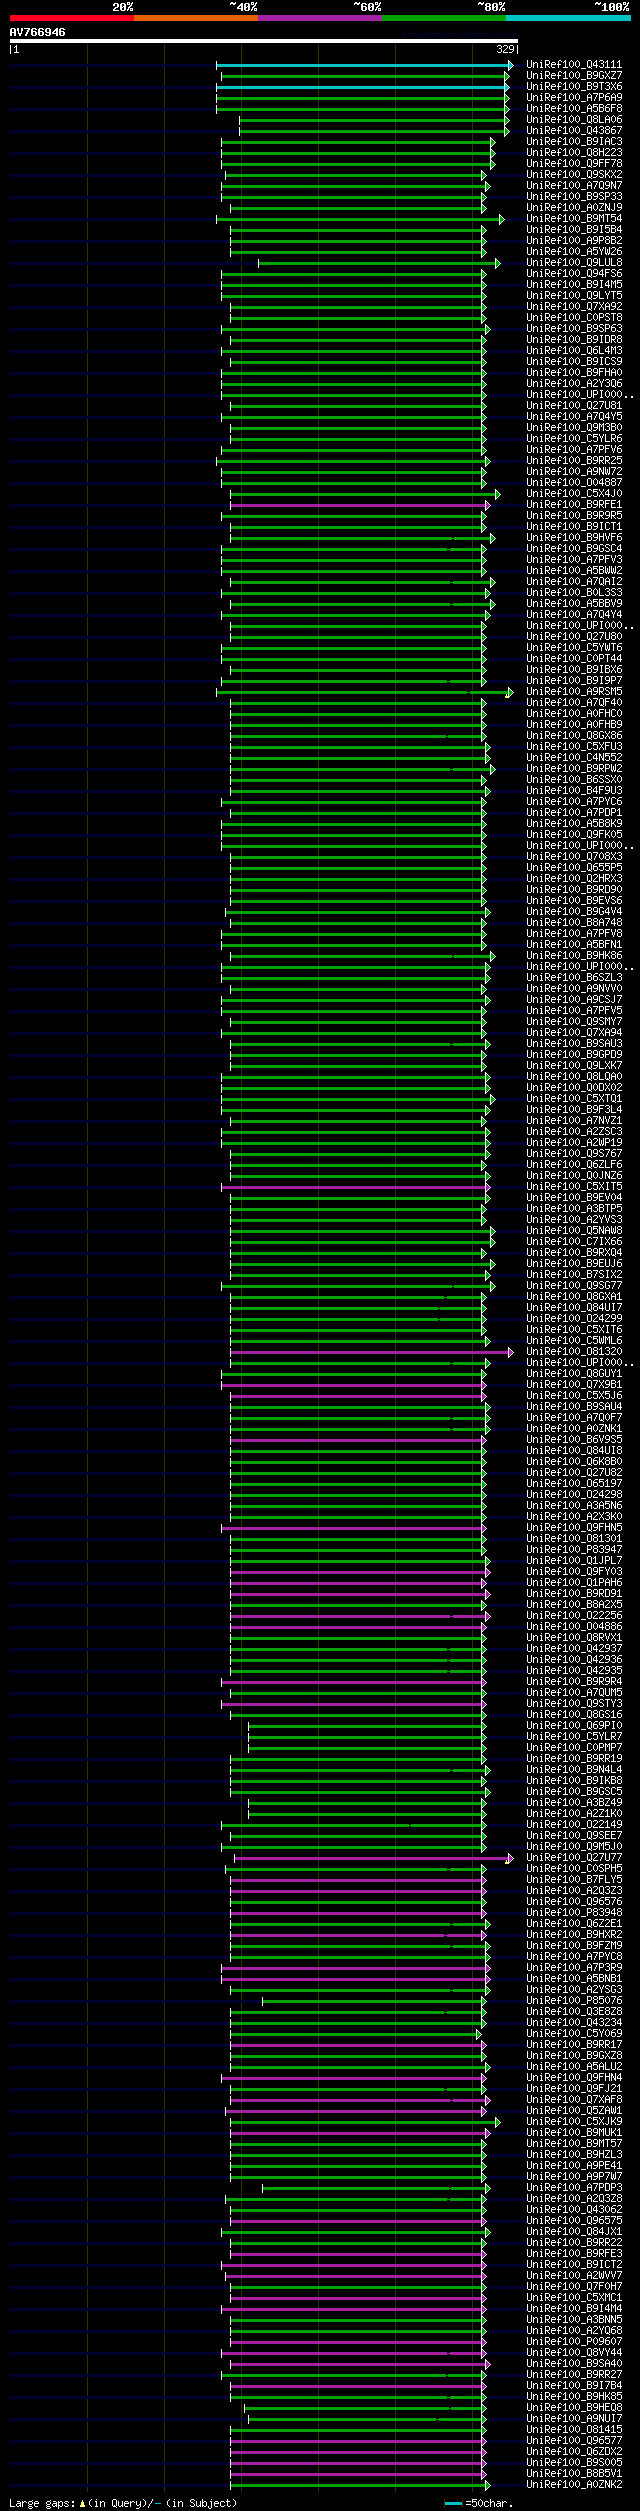Image resolution: width=640 pixels, height=2511 pixels.
Task: Open hit UniRef100_Q8LA06
Action: pos(574,120)
